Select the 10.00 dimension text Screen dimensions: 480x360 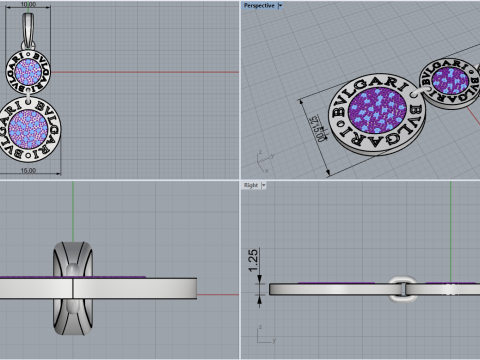(28, 4)
